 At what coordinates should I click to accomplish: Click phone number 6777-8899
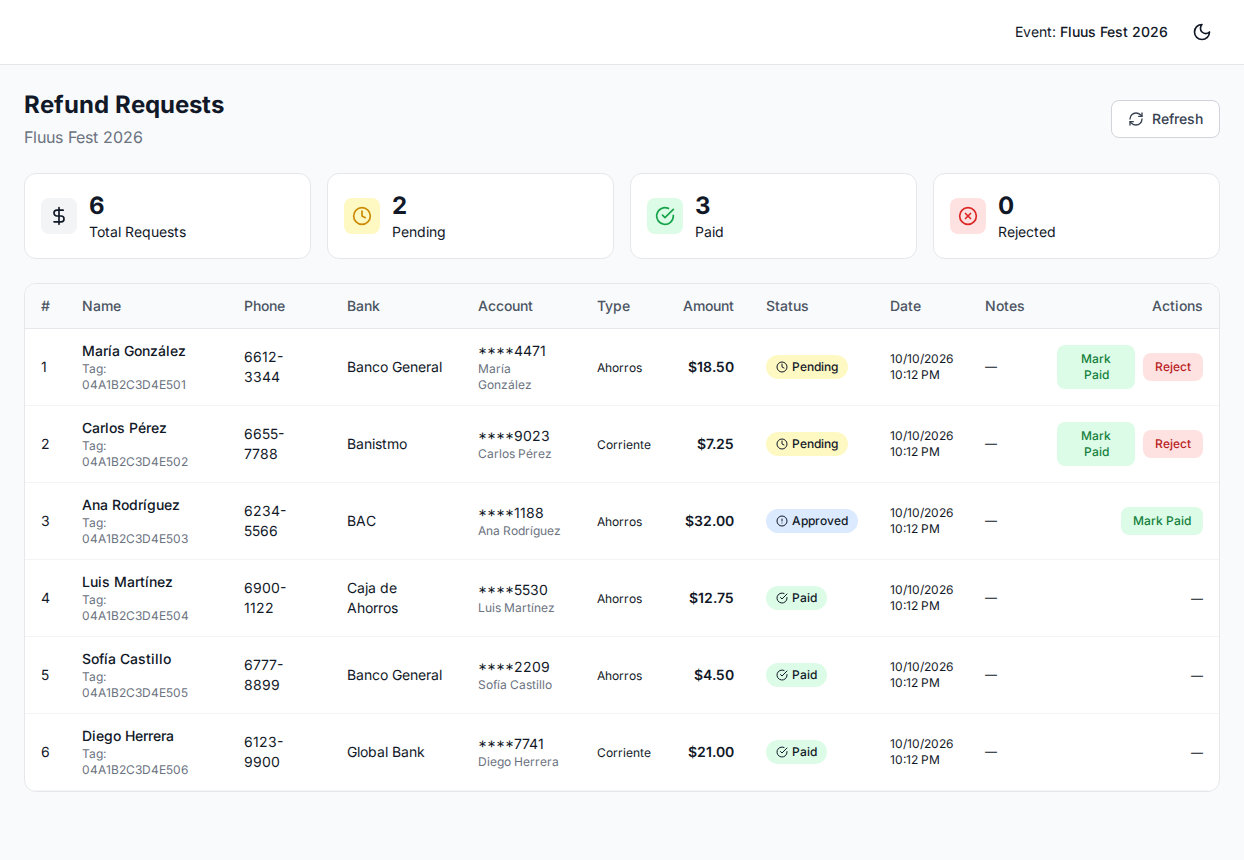(x=264, y=675)
